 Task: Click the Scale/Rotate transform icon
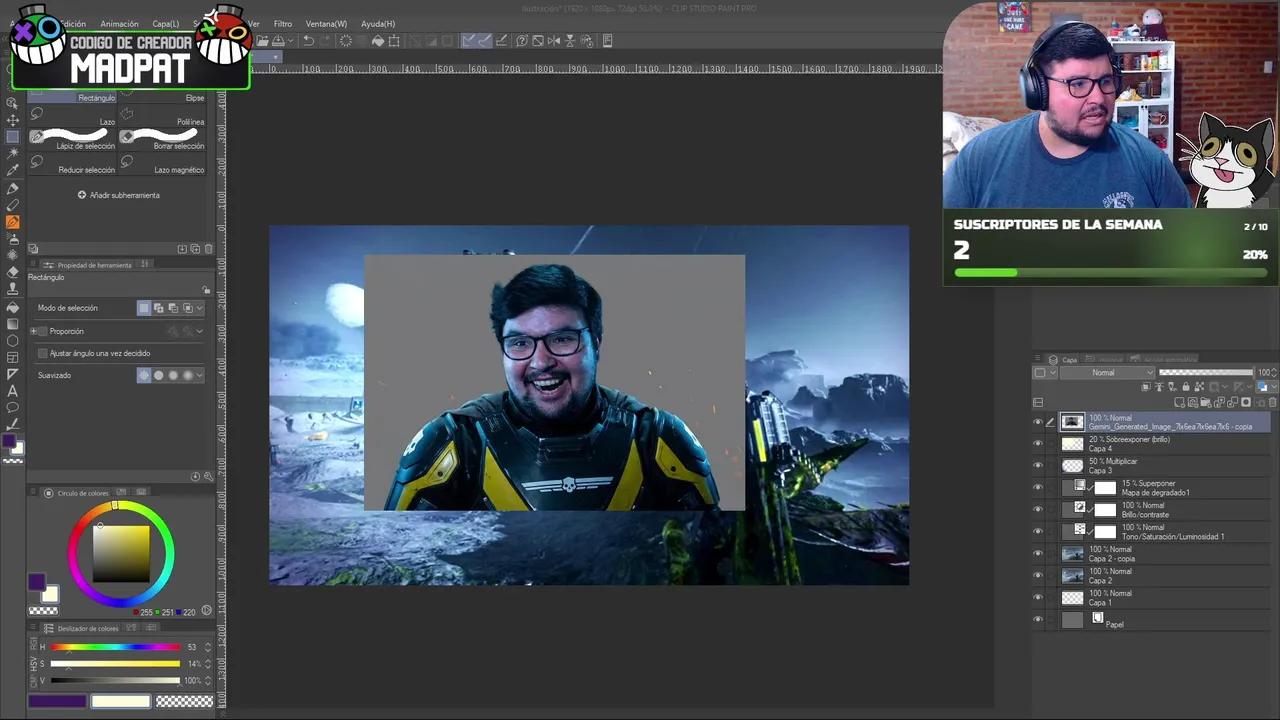click(394, 41)
